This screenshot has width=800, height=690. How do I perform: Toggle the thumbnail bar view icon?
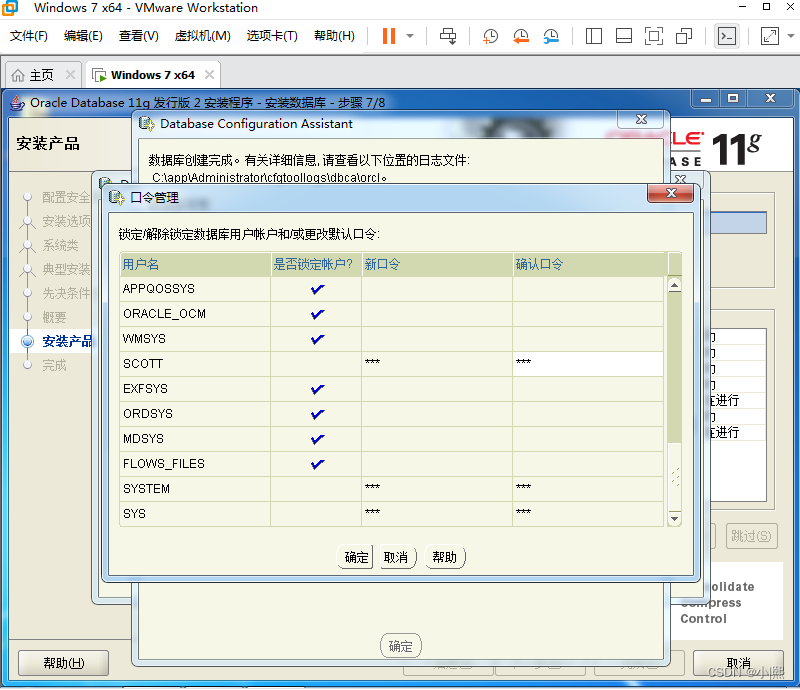623,36
